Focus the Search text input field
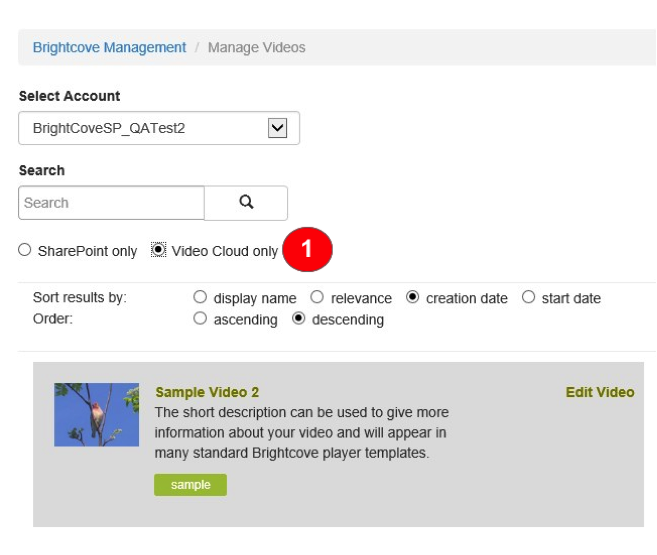The image size is (657, 555). click(x=111, y=202)
